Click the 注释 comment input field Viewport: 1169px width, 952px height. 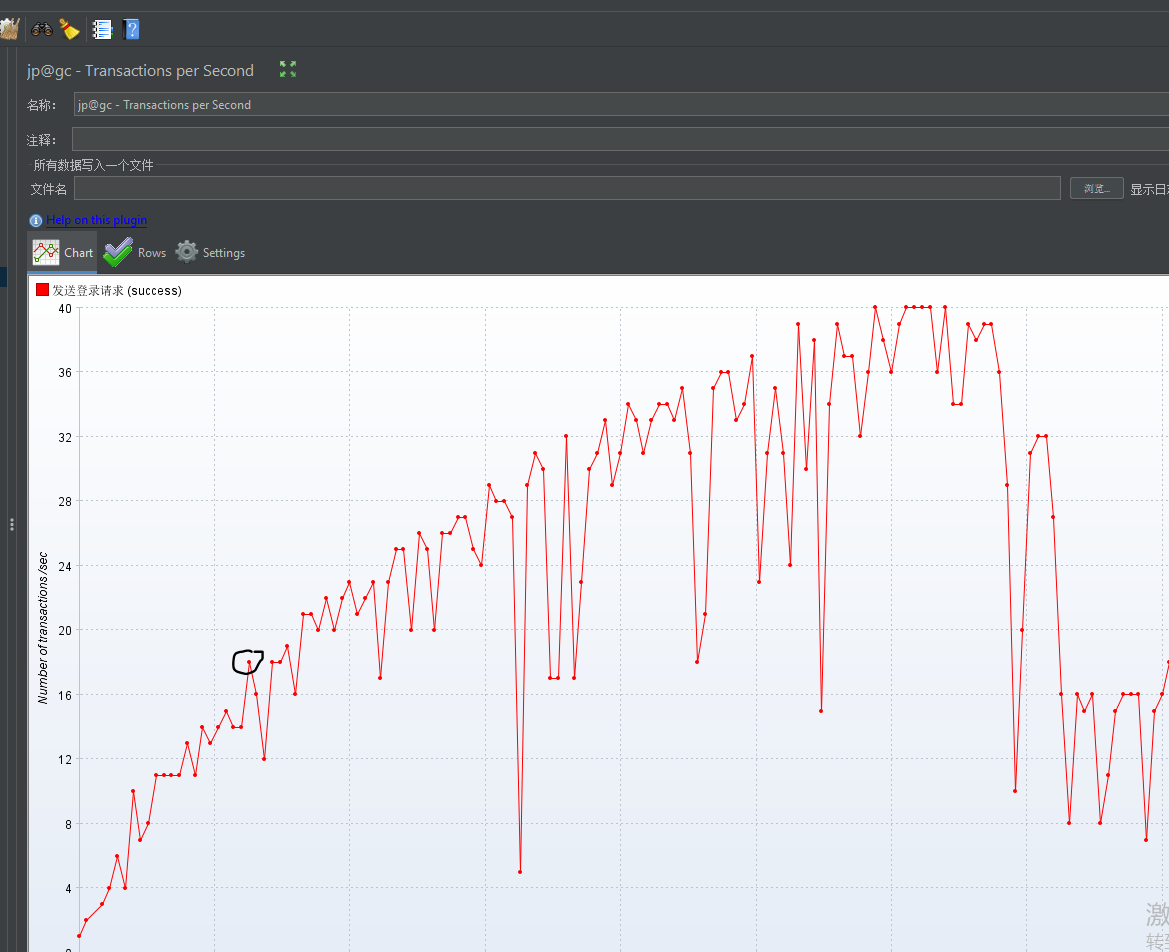point(620,139)
